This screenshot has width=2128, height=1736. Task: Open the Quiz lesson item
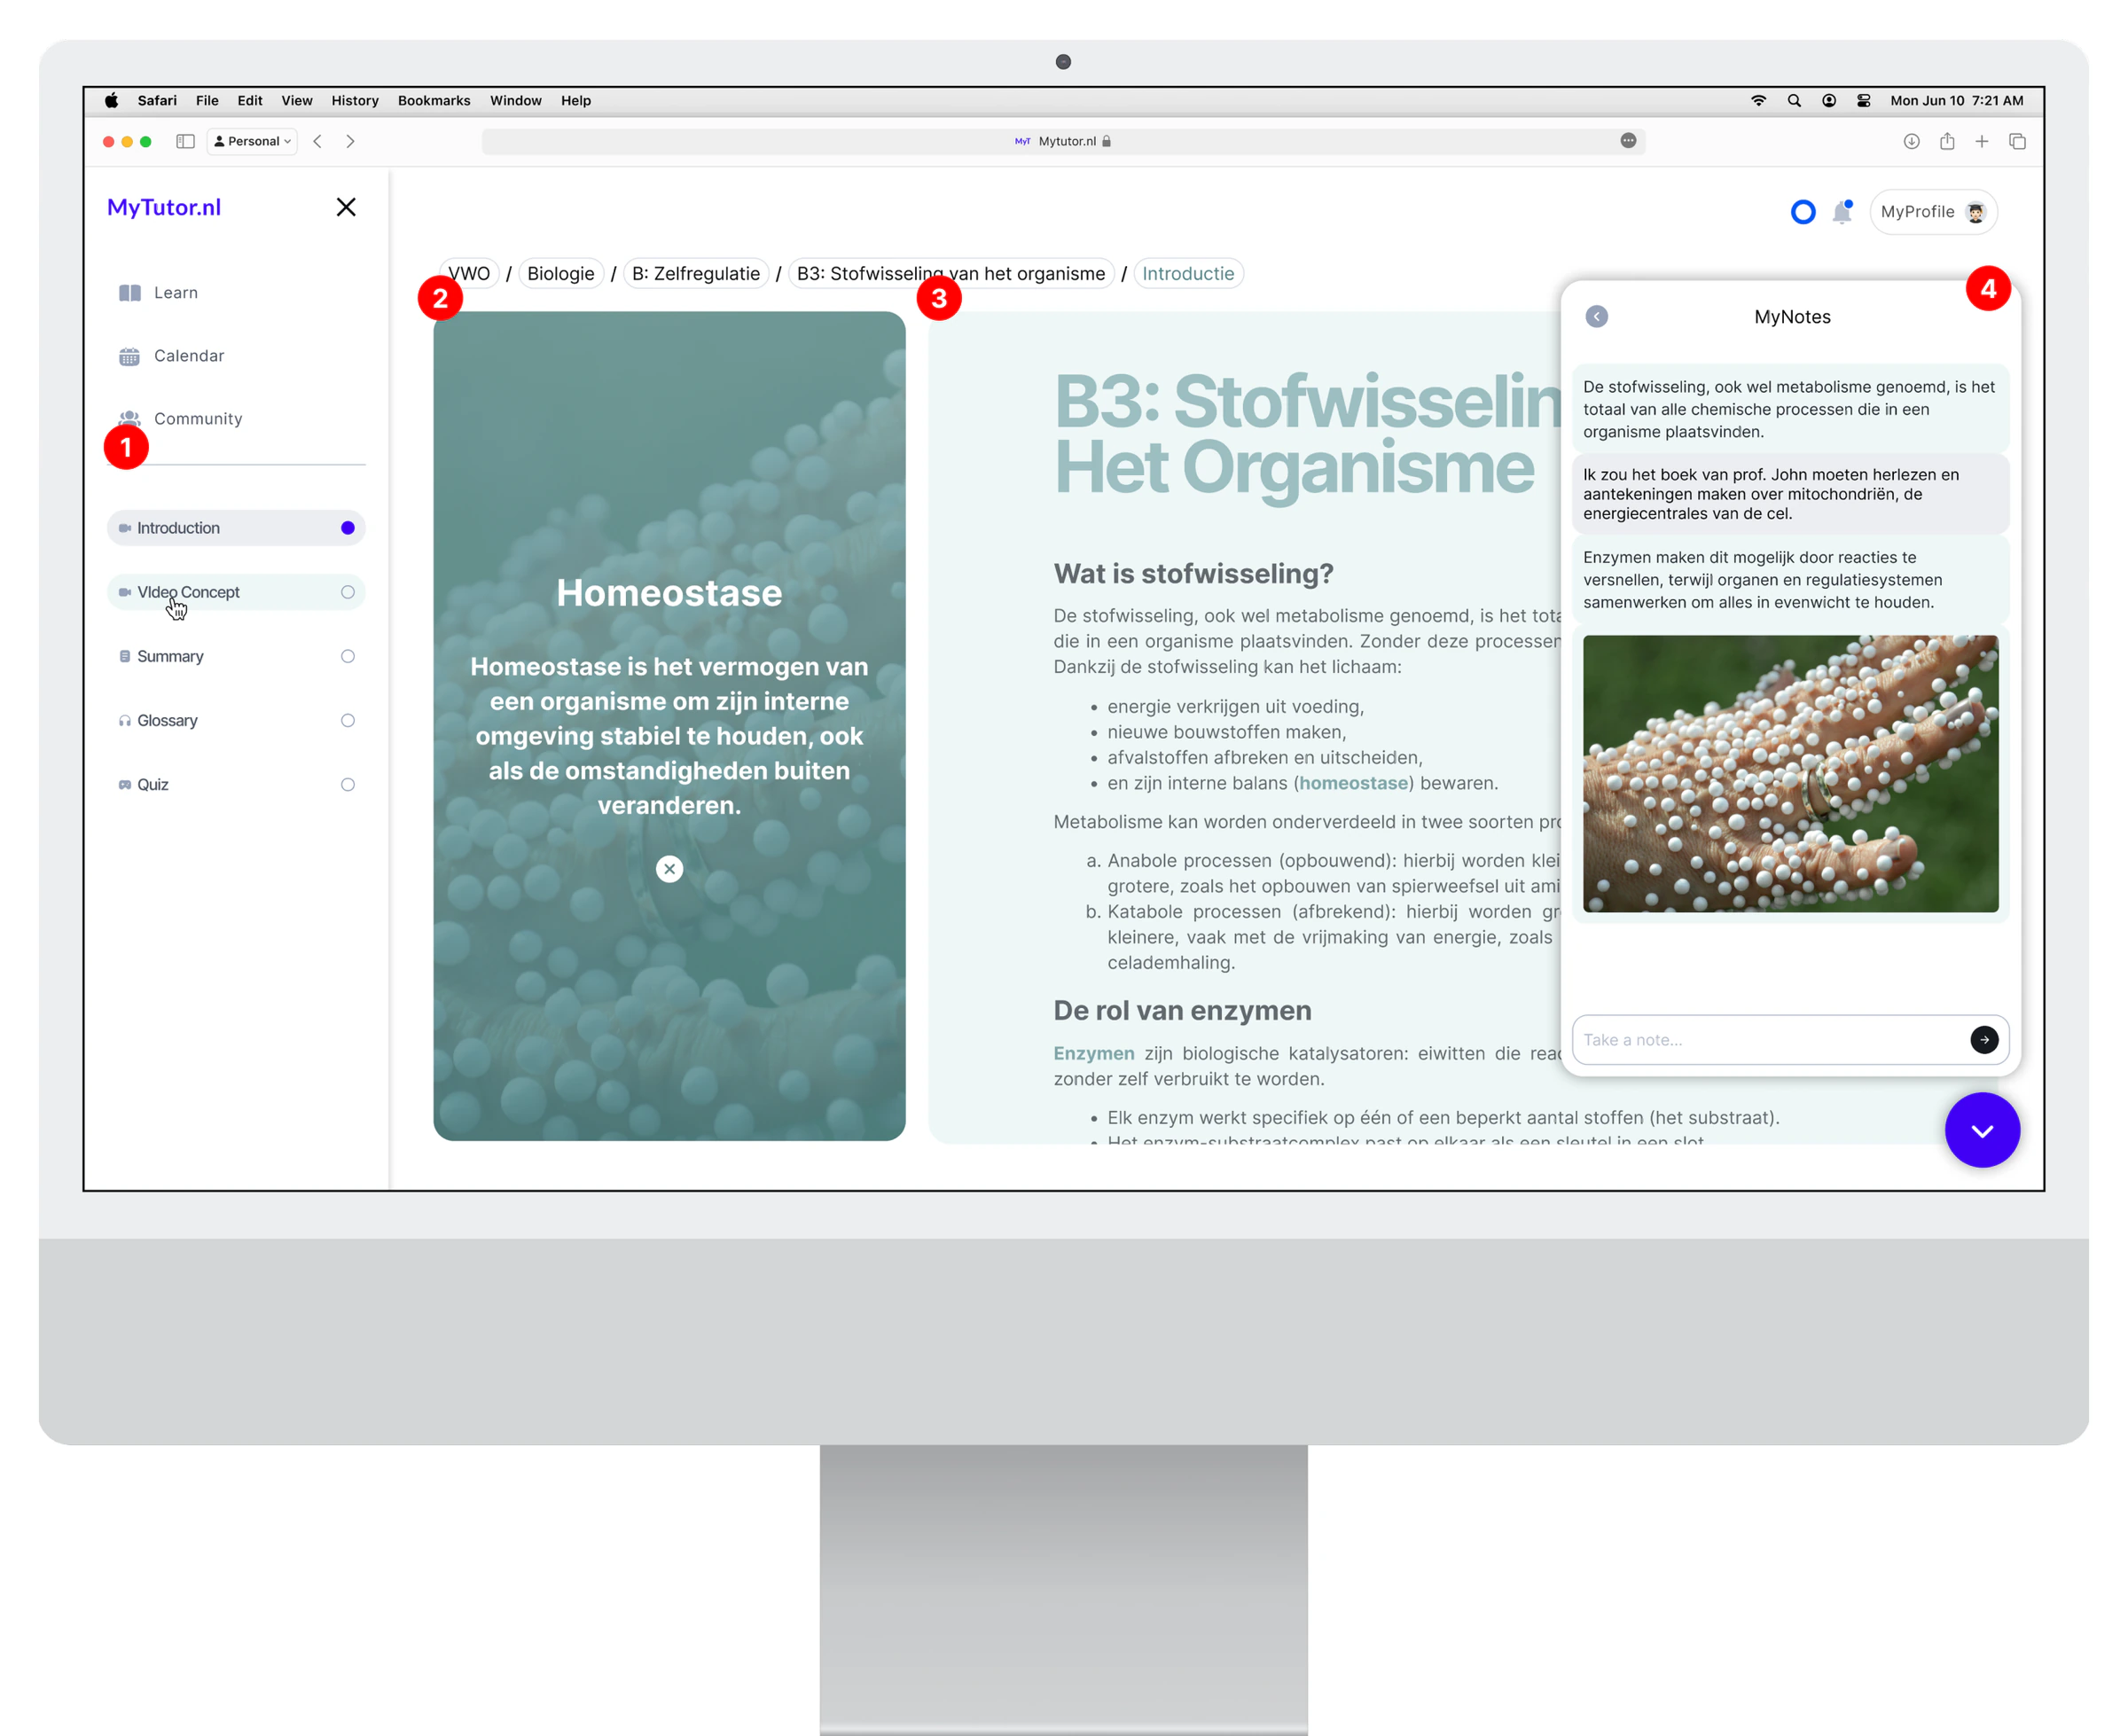point(236,784)
